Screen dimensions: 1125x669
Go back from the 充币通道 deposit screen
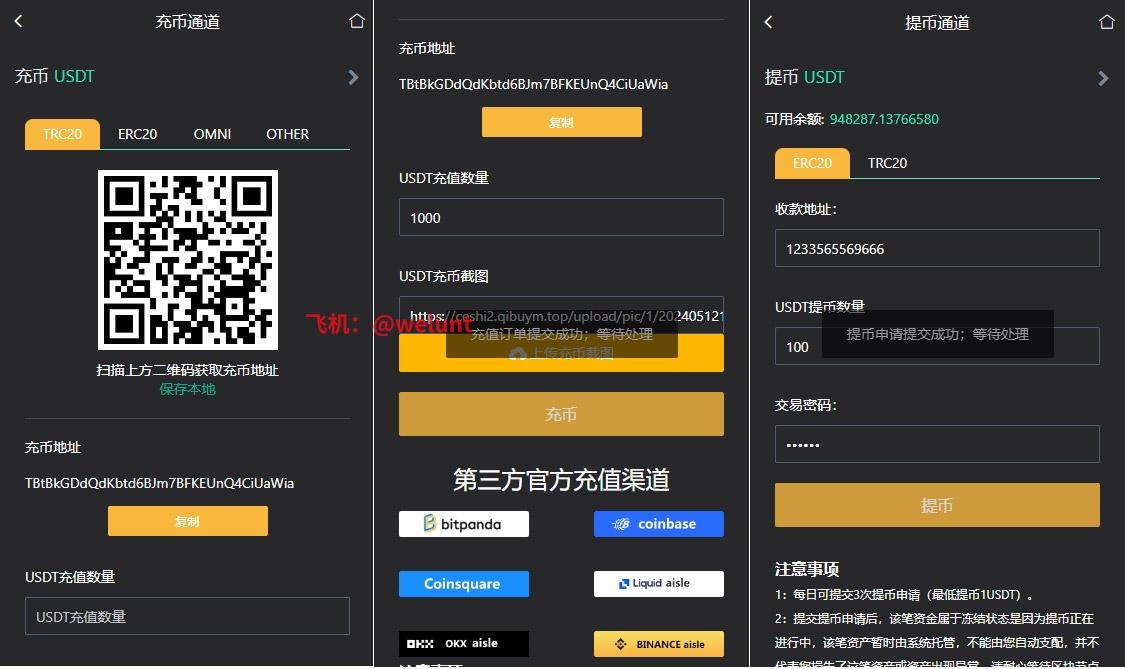(19, 21)
